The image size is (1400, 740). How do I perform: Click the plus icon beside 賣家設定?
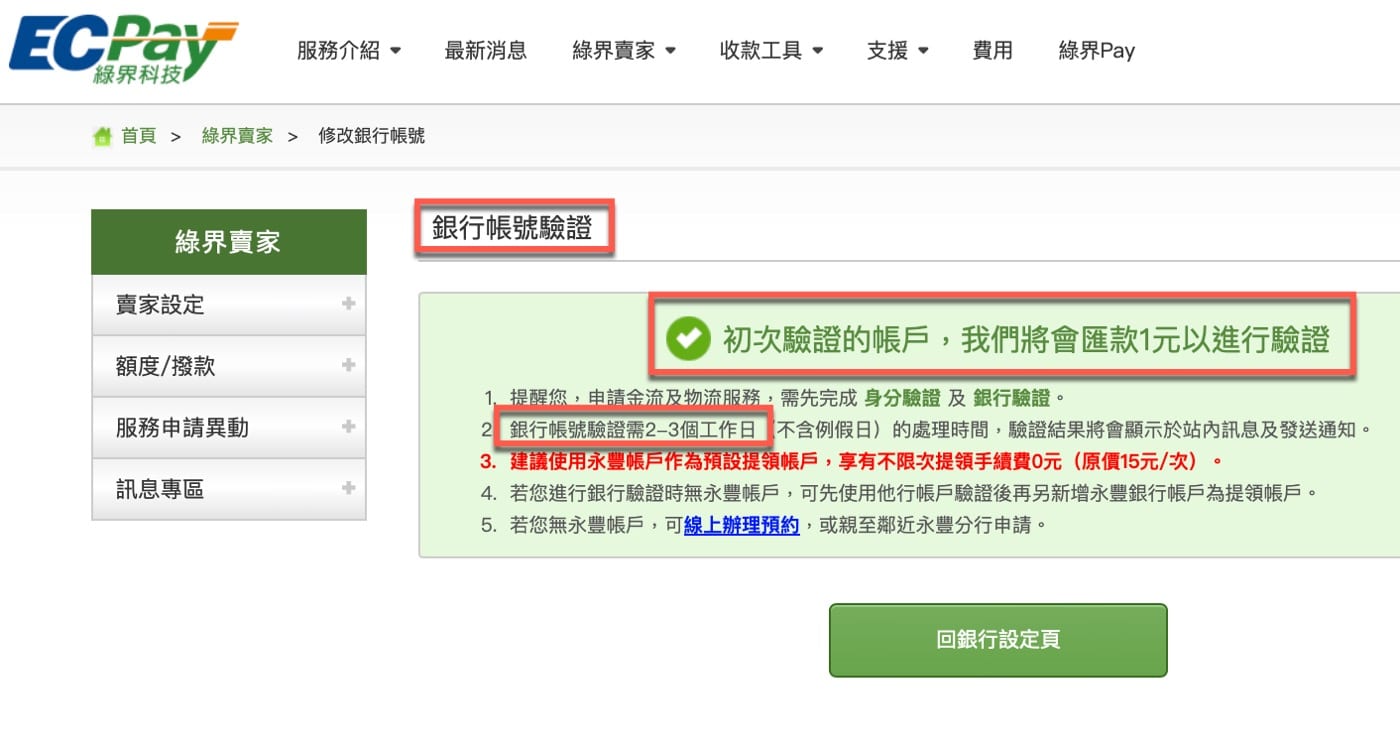[x=348, y=303]
